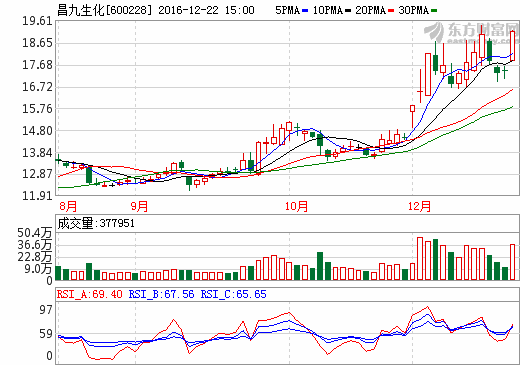Select the 9月 time axis label
The height and width of the screenshot is (365, 520).
(x=139, y=206)
